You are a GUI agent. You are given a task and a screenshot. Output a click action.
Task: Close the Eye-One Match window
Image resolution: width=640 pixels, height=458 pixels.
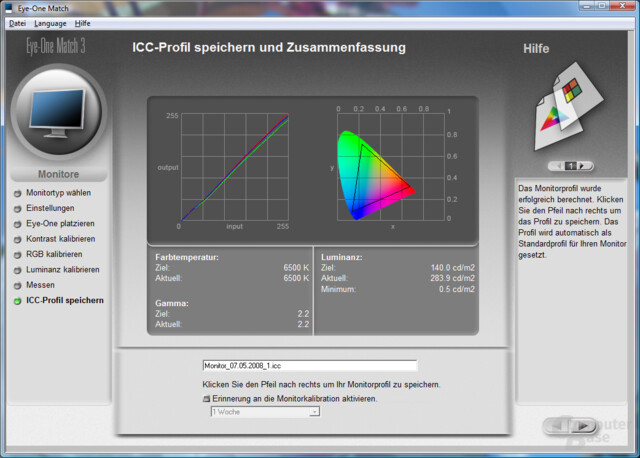pos(623,6)
